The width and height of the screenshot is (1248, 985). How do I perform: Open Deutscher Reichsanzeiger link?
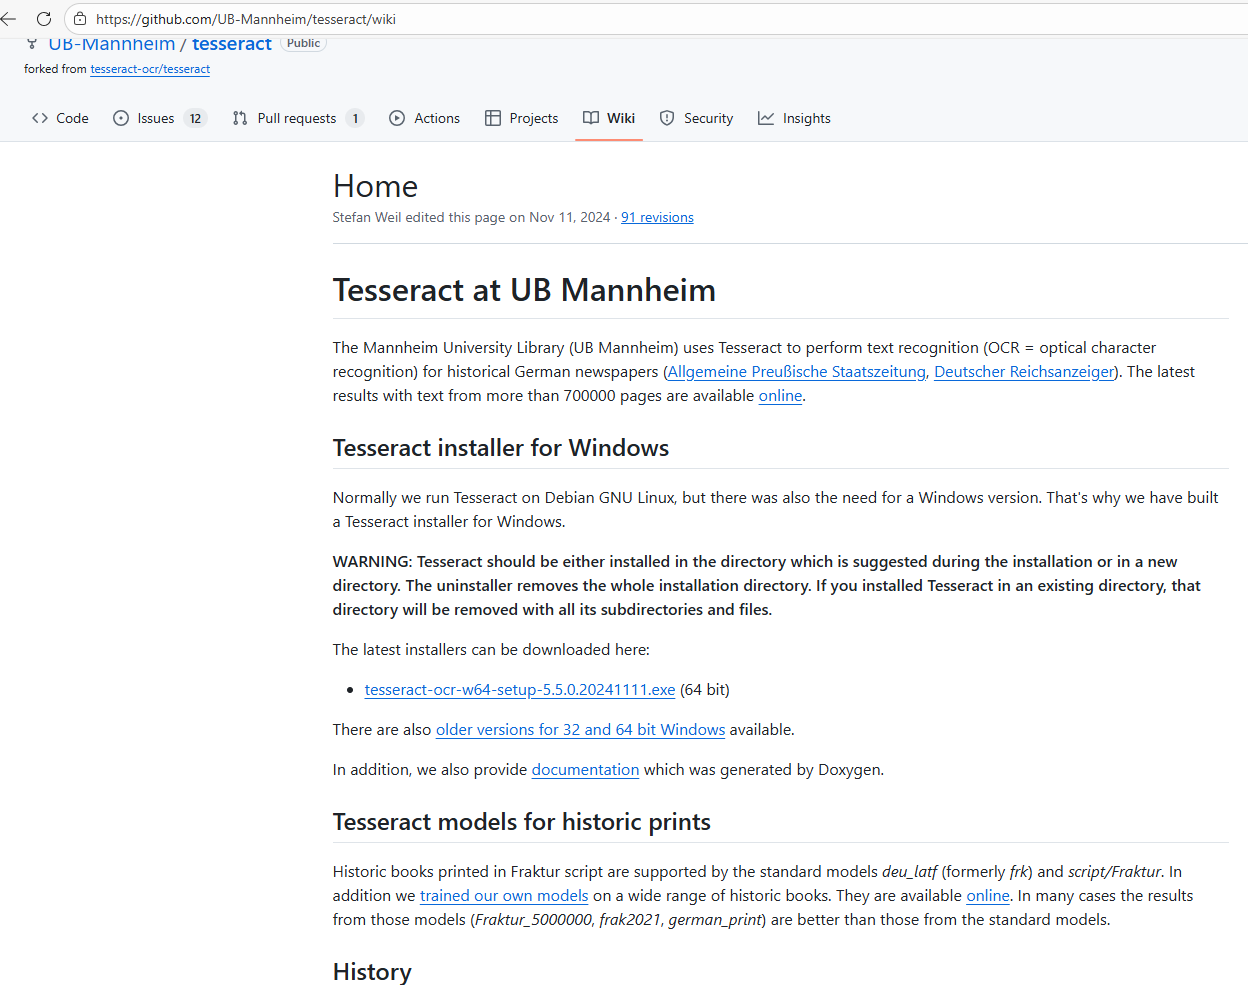1024,372
